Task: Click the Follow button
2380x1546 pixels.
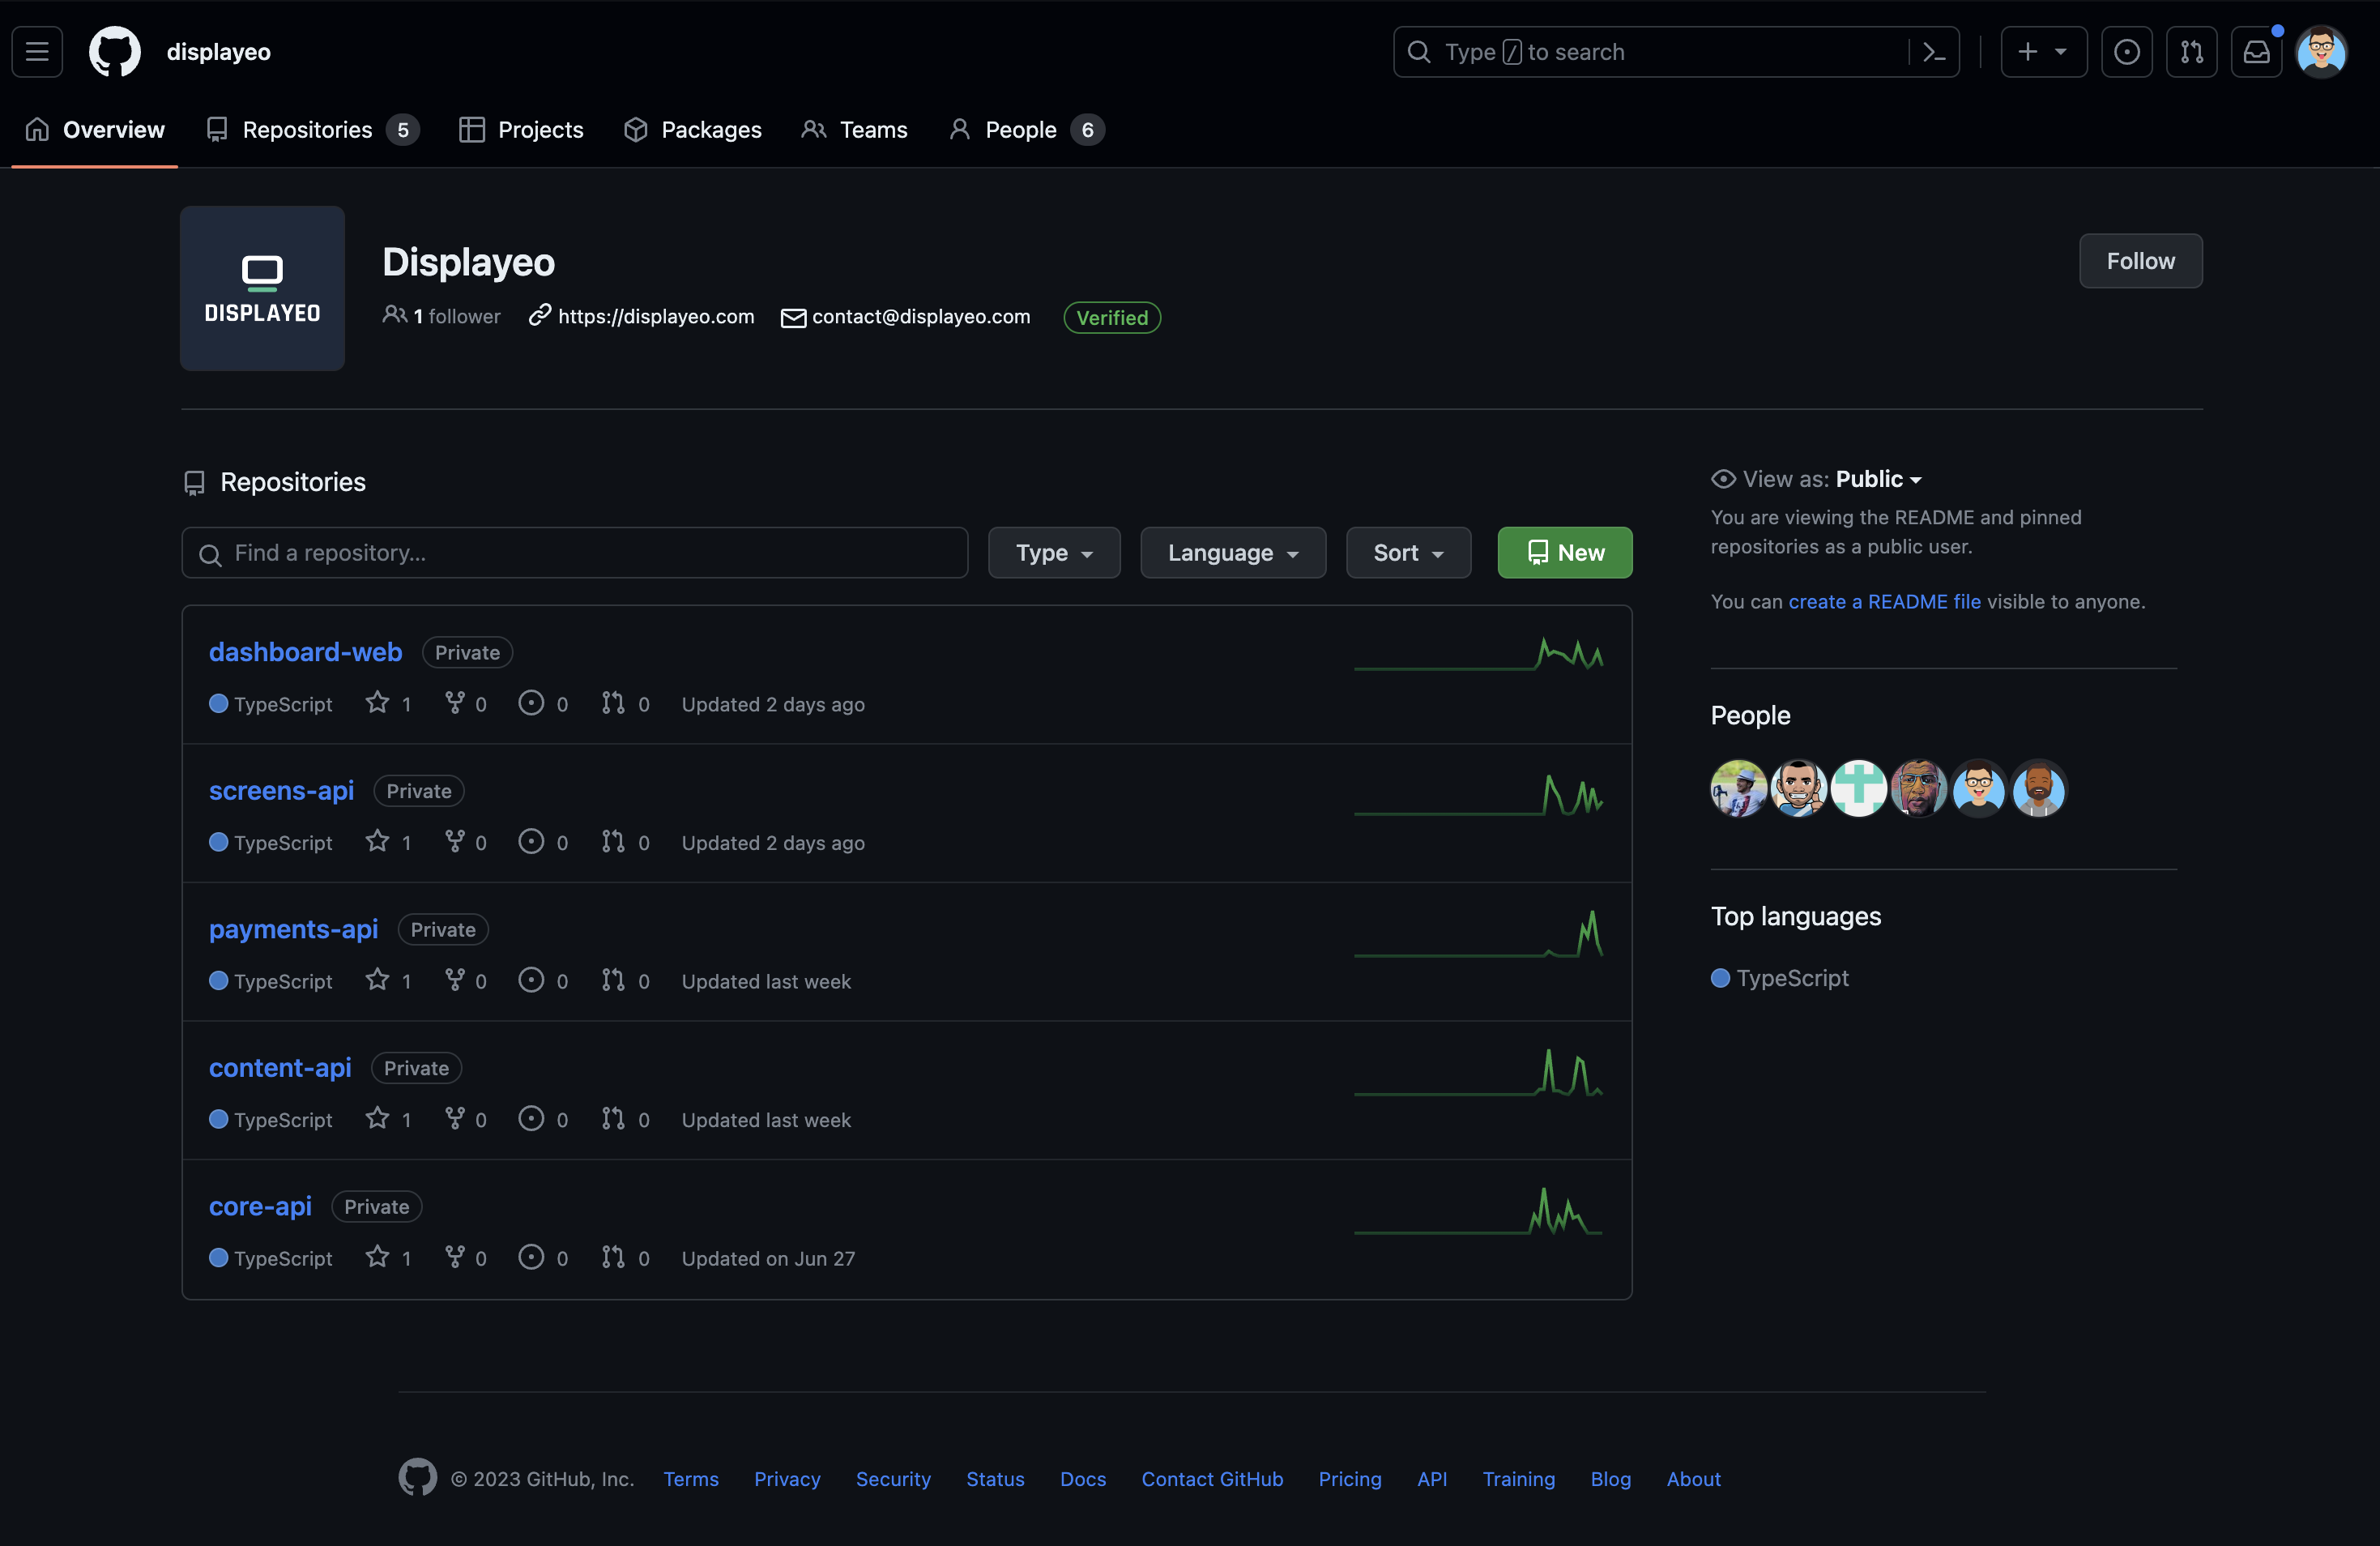Action: [x=2140, y=261]
